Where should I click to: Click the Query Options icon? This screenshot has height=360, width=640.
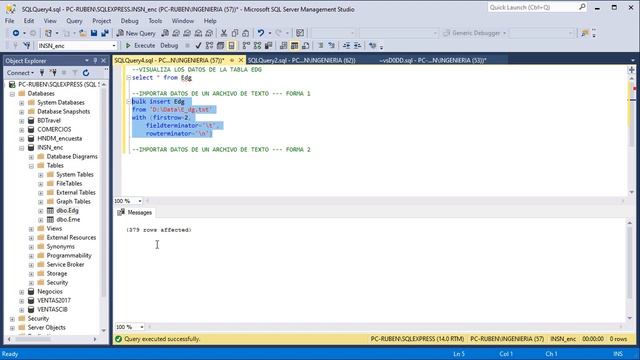(x=220, y=45)
